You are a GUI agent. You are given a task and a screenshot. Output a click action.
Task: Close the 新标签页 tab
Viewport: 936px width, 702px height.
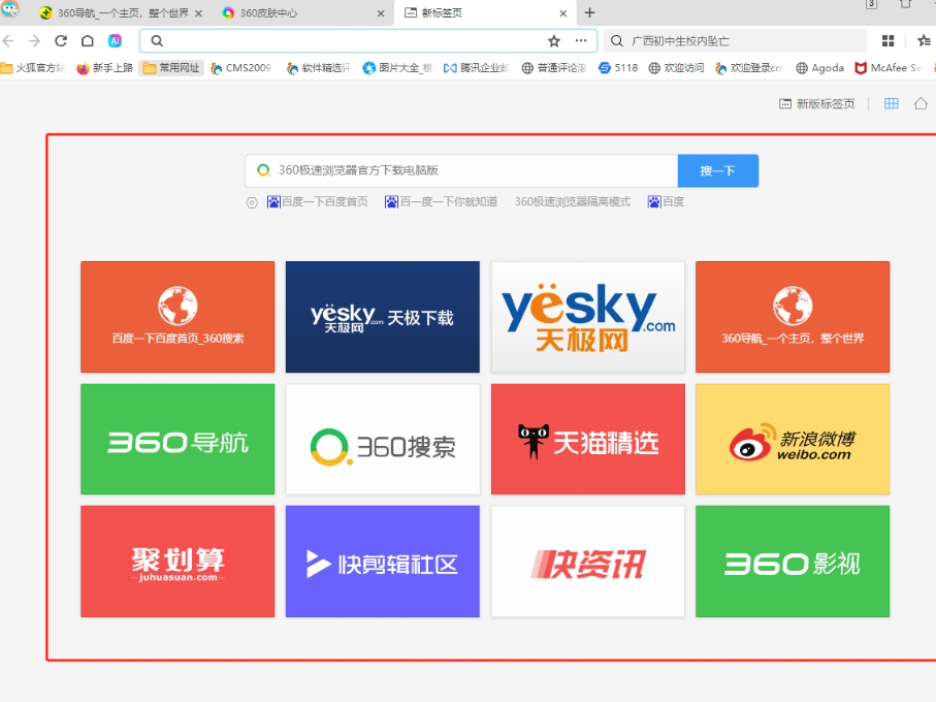[563, 13]
